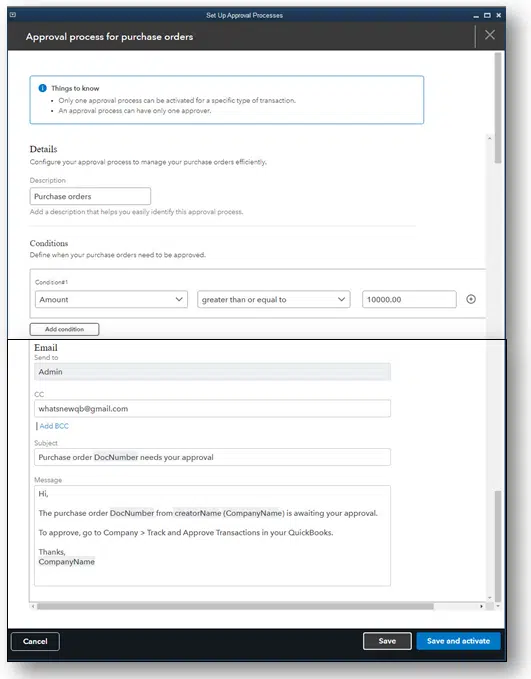Viewport: 531px width, 679px height.
Task: Click the Details heading
Action: [x=43, y=149]
